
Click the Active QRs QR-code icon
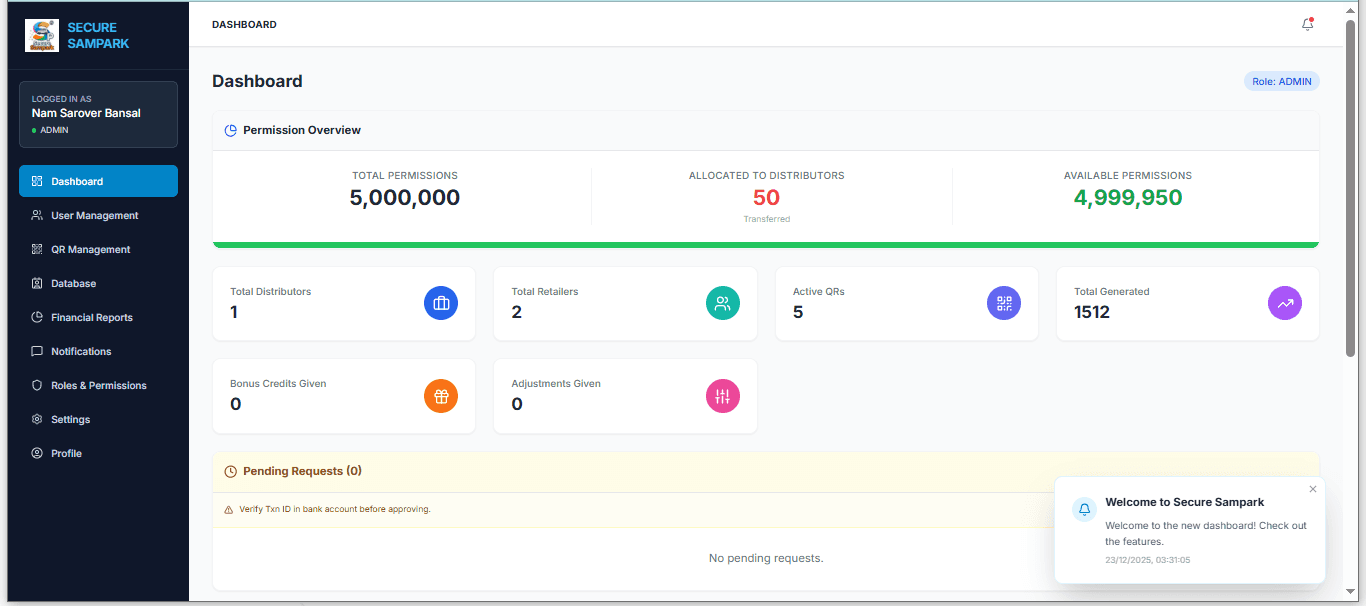(x=1004, y=303)
